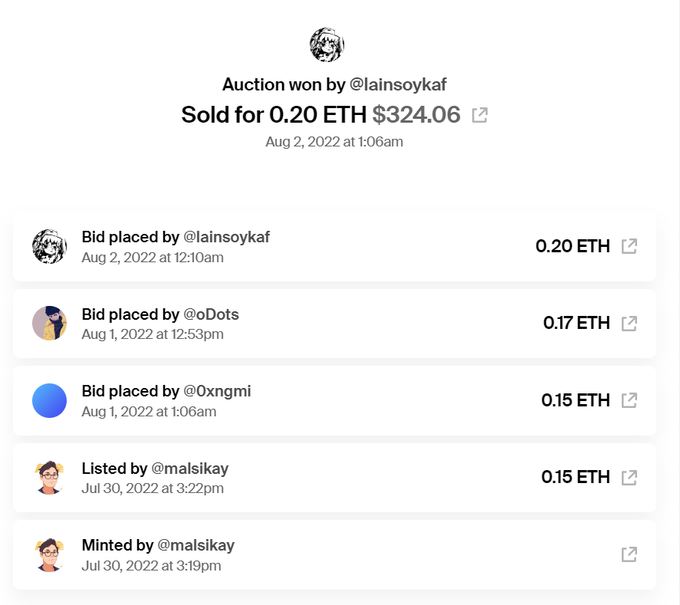Open external link next to the $324.06 sale price
Viewport: 680px width, 605px height.
pyautogui.click(x=480, y=116)
